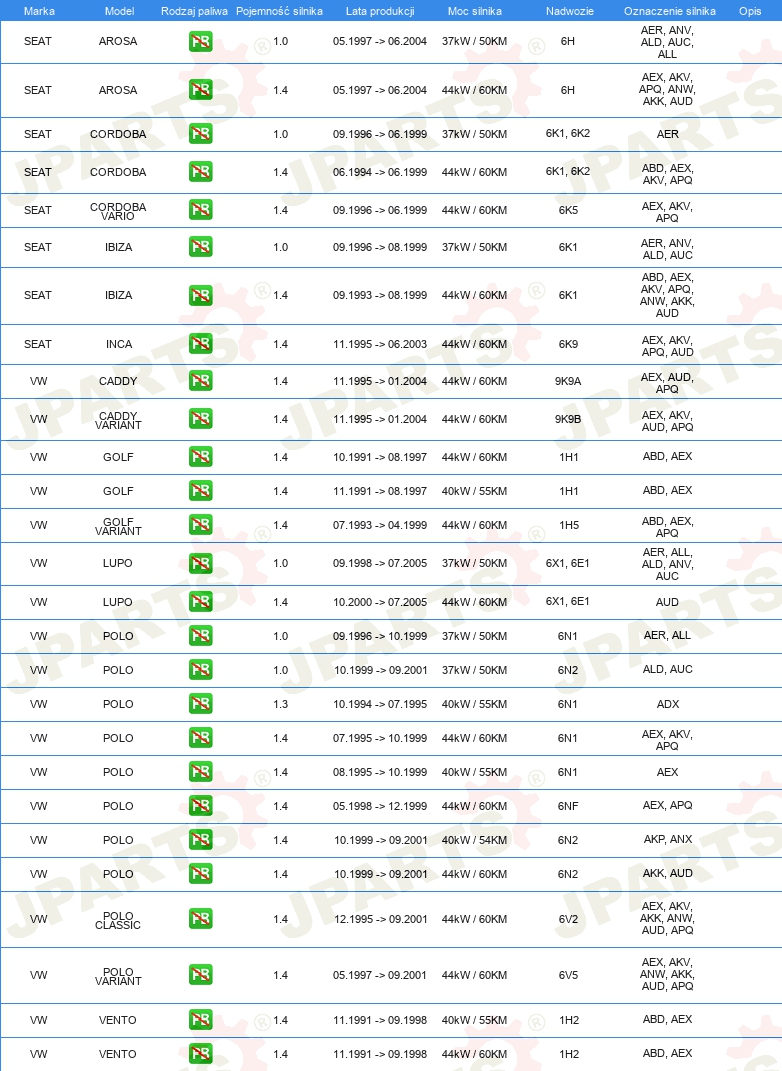The image size is (782, 1071).
Task: Click fuel icon in SEAT CORDOBA 1.4 row
Action: click(201, 171)
